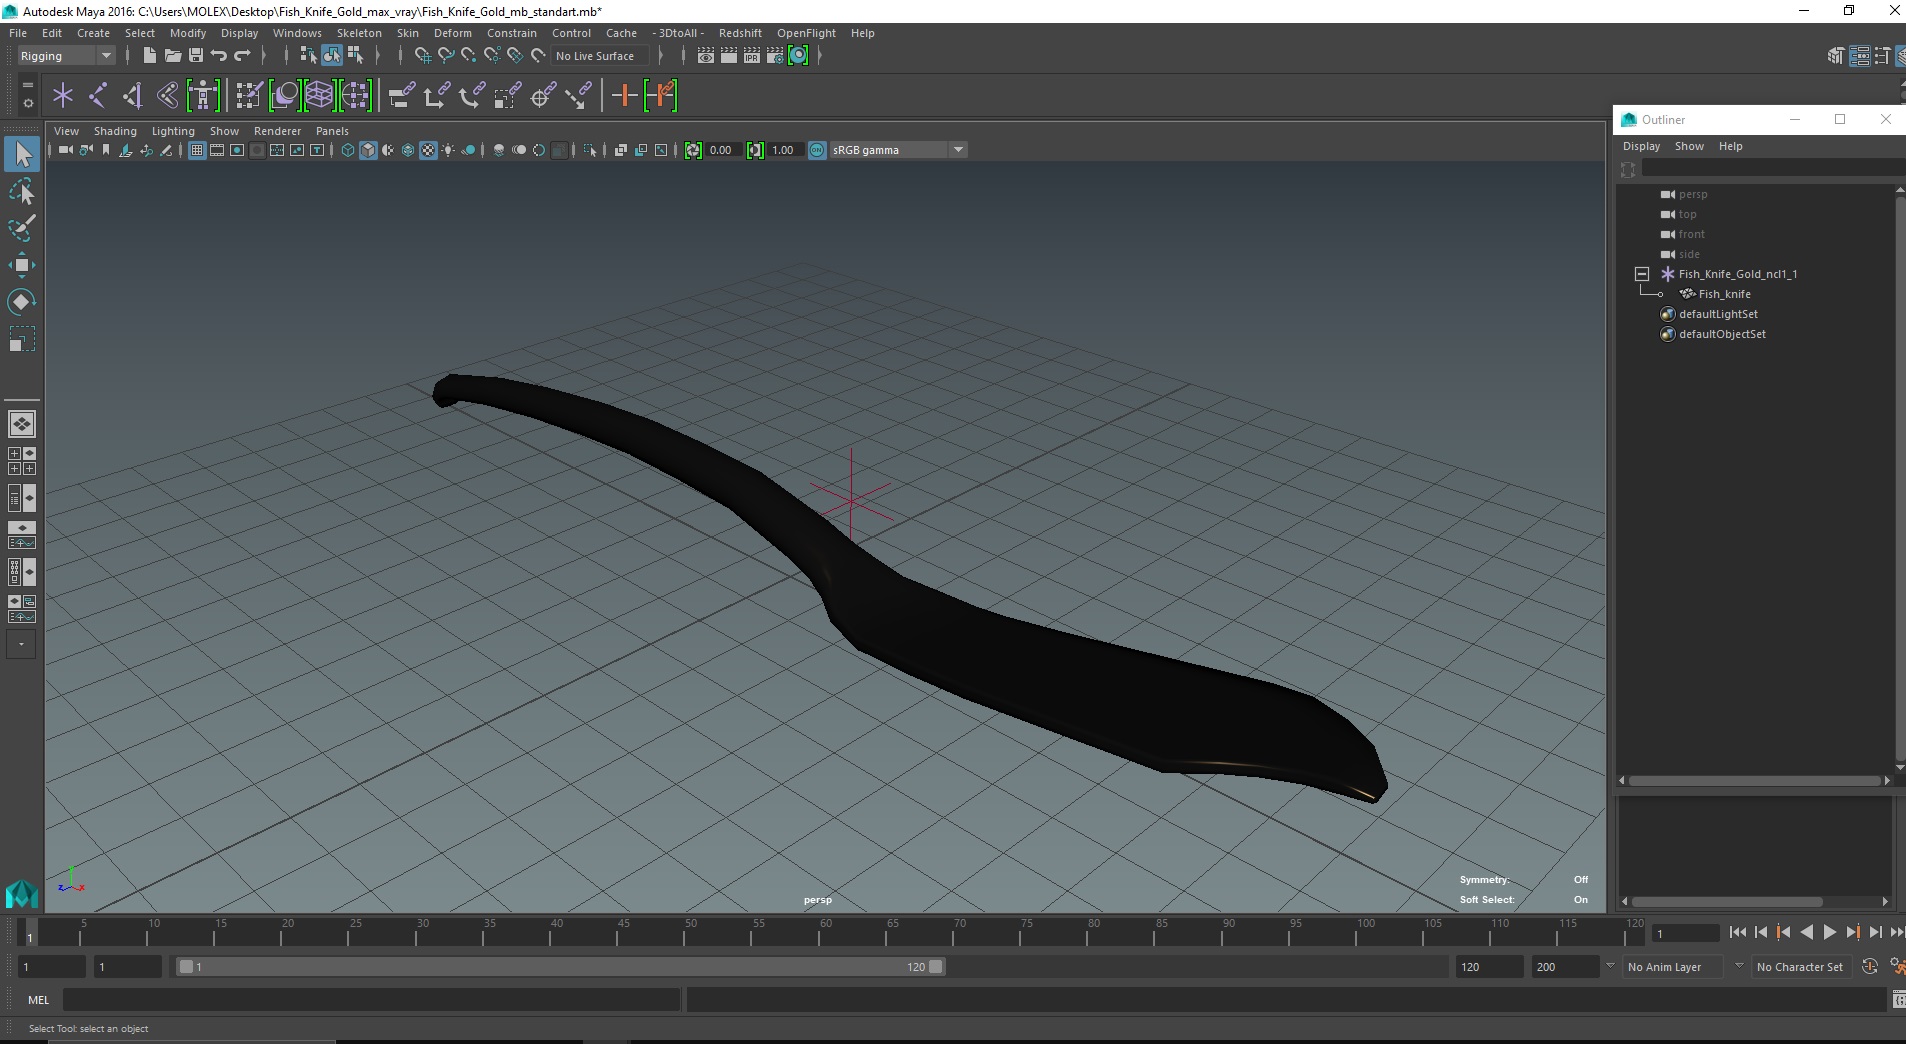Screen dimensions: 1906x1044
Task: Toggle auto keyframe button
Action: pos(1869,967)
